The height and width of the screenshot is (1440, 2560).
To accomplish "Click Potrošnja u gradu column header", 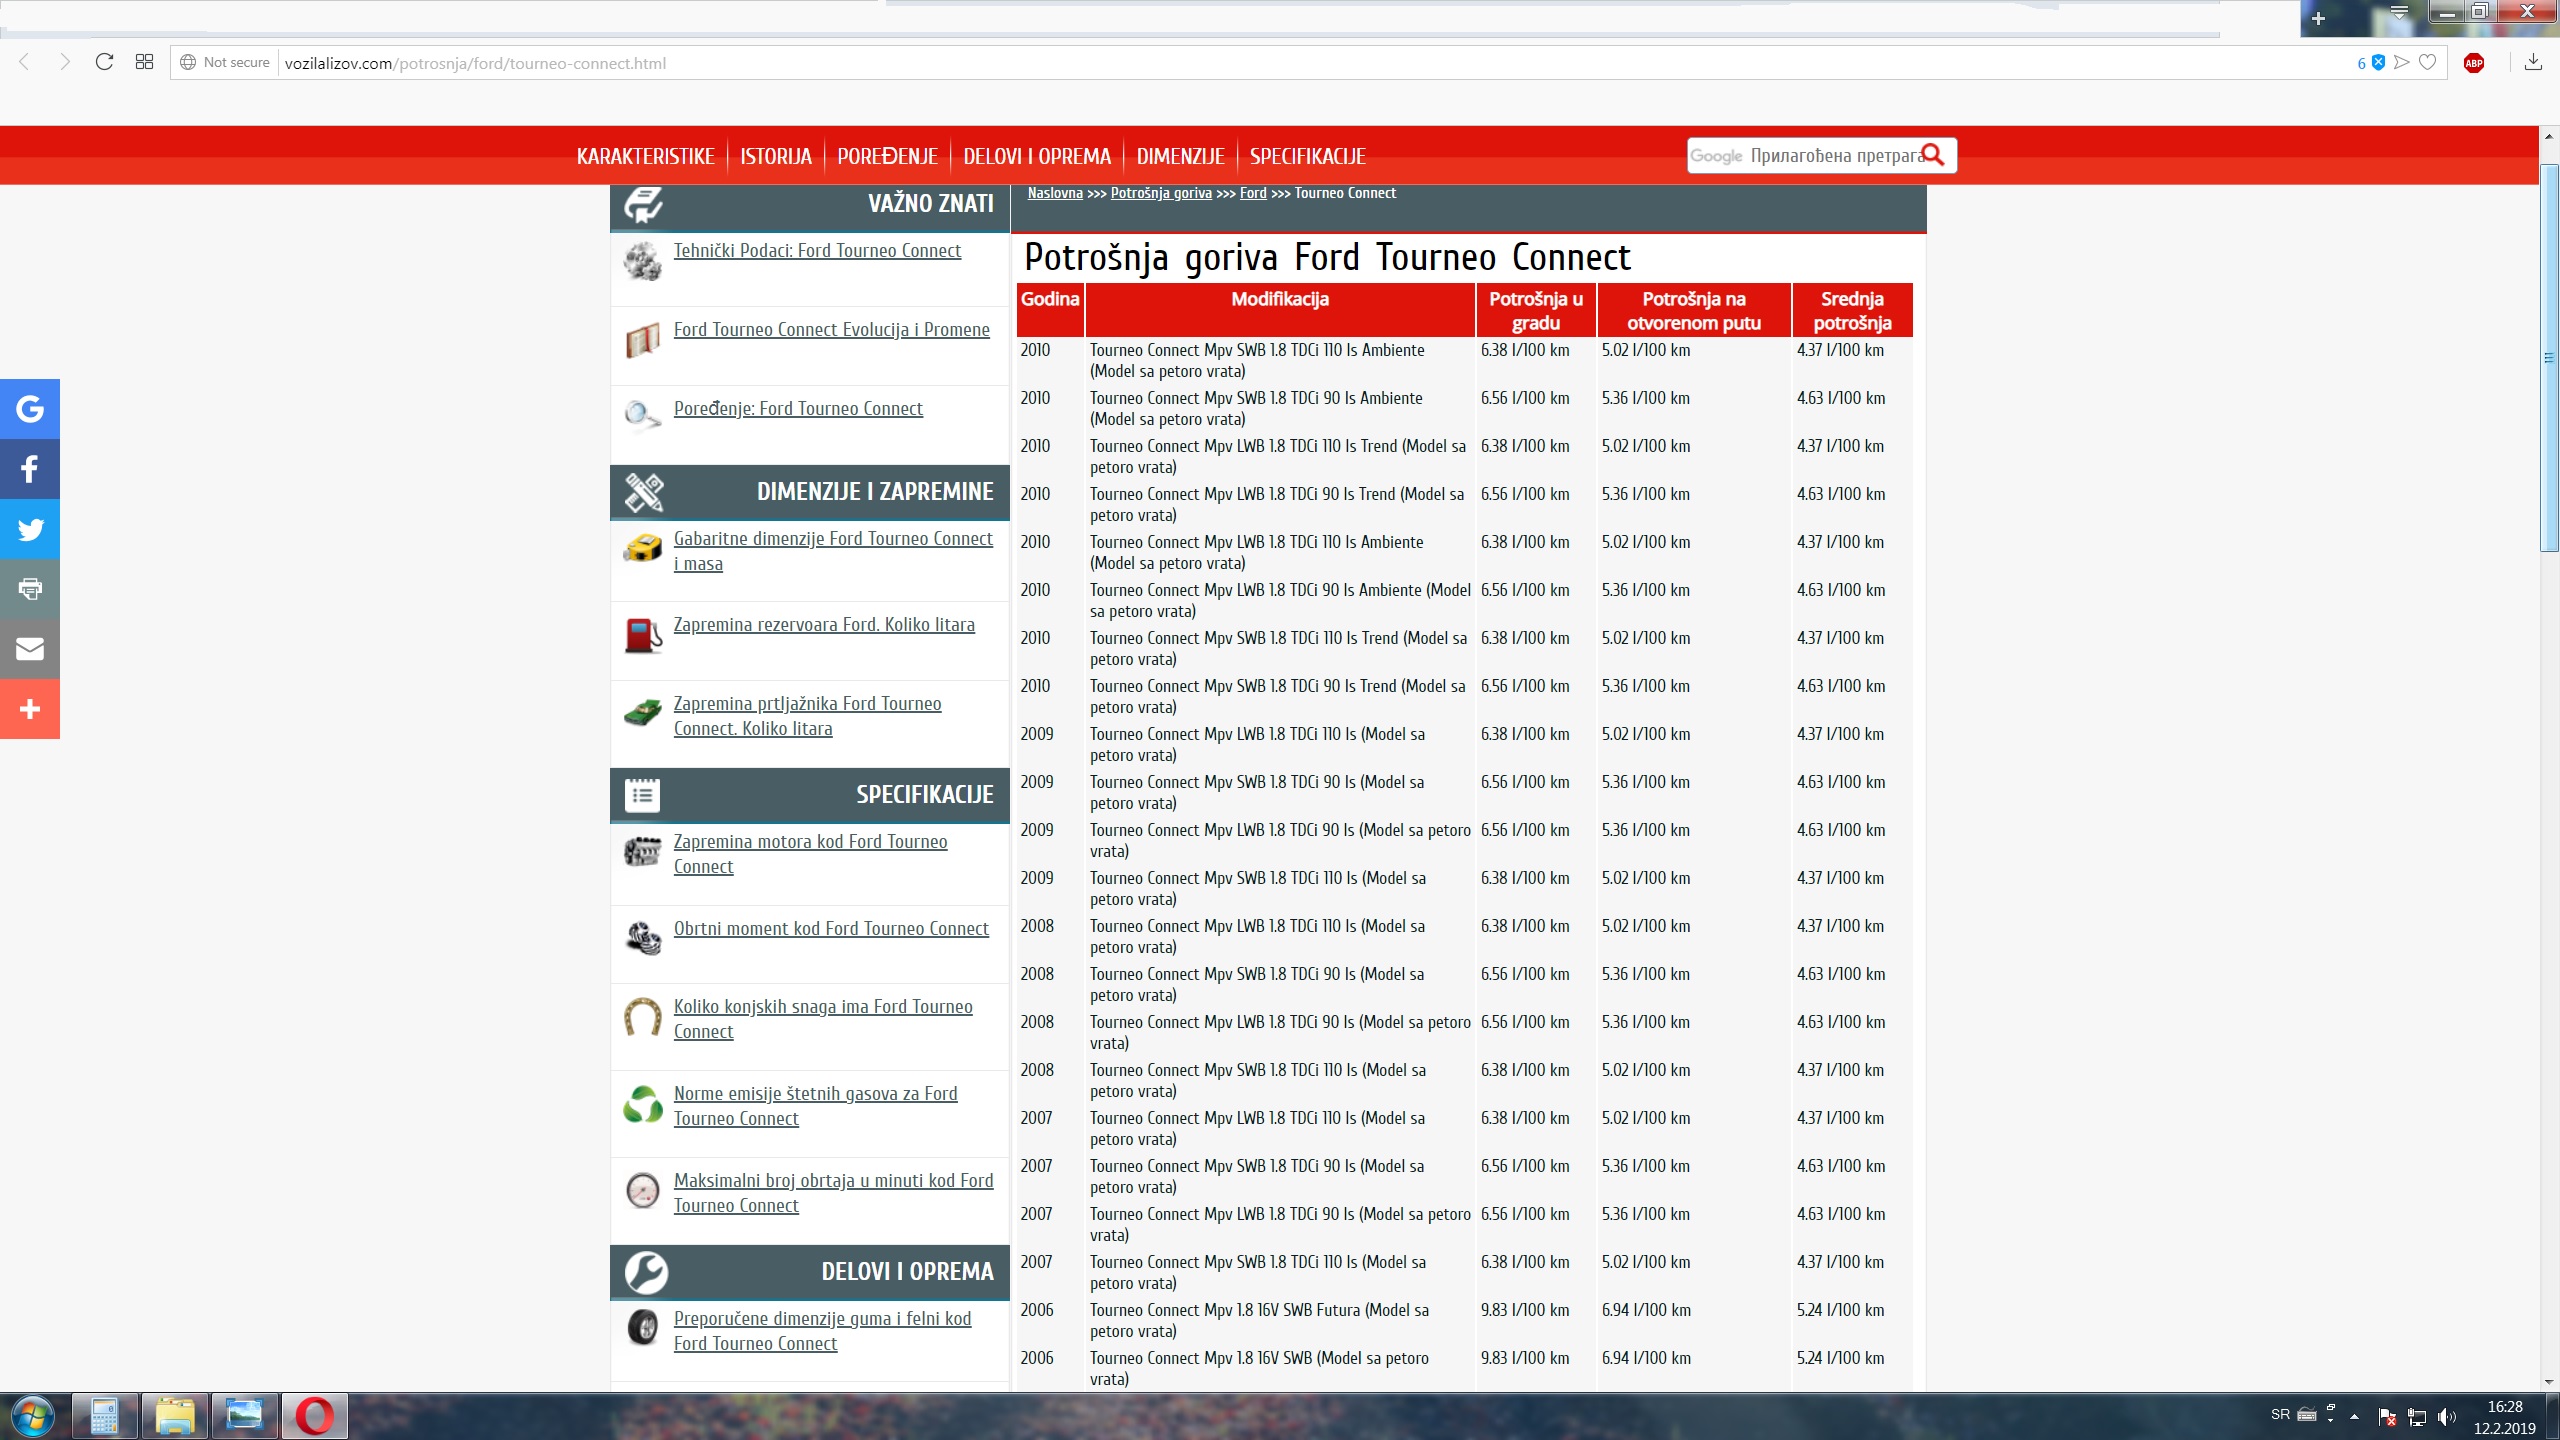I will point(1536,310).
